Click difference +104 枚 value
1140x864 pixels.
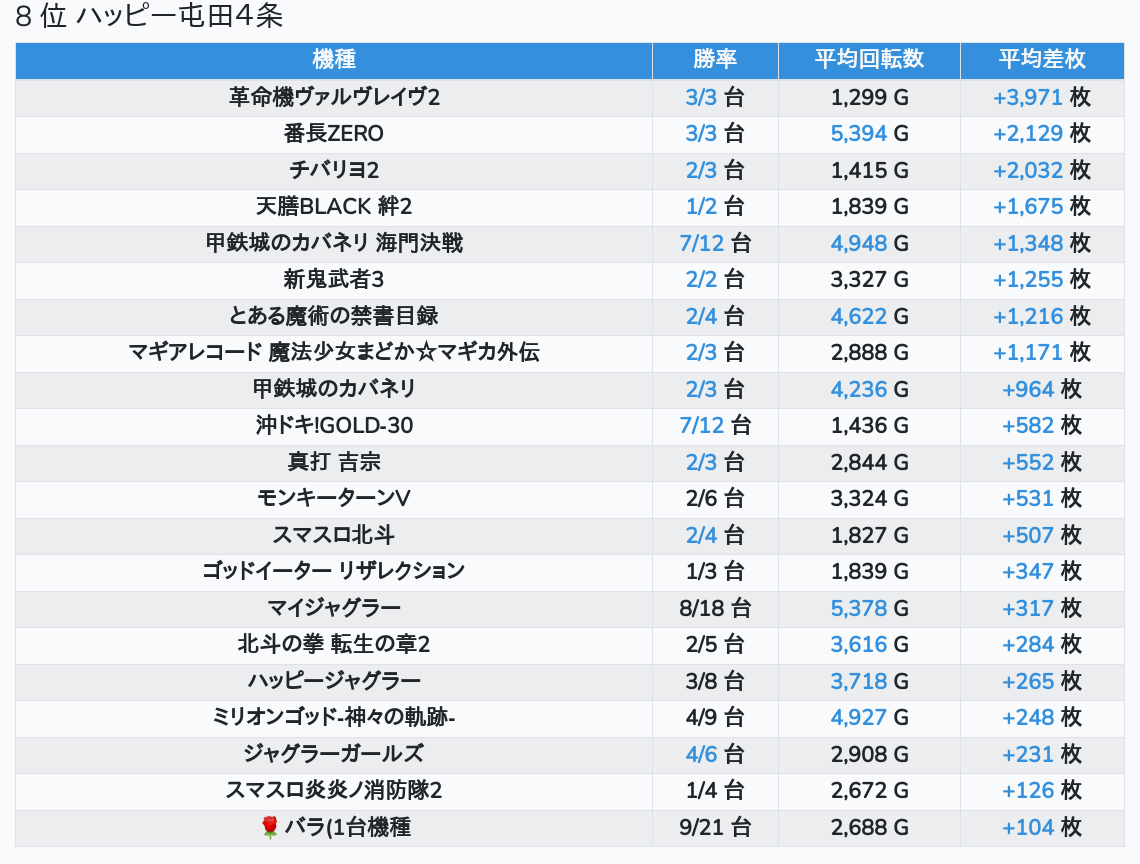[1042, 827]
